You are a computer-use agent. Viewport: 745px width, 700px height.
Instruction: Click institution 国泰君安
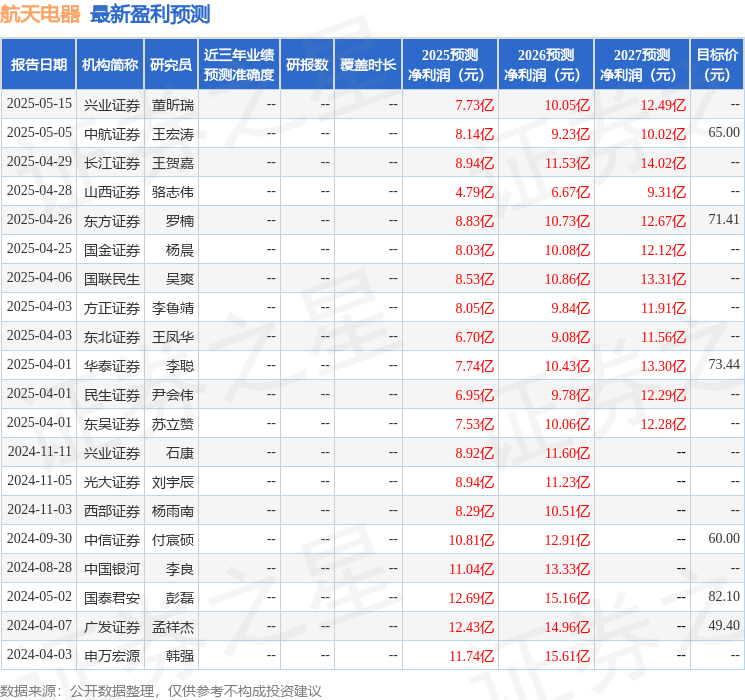[112, 598]
